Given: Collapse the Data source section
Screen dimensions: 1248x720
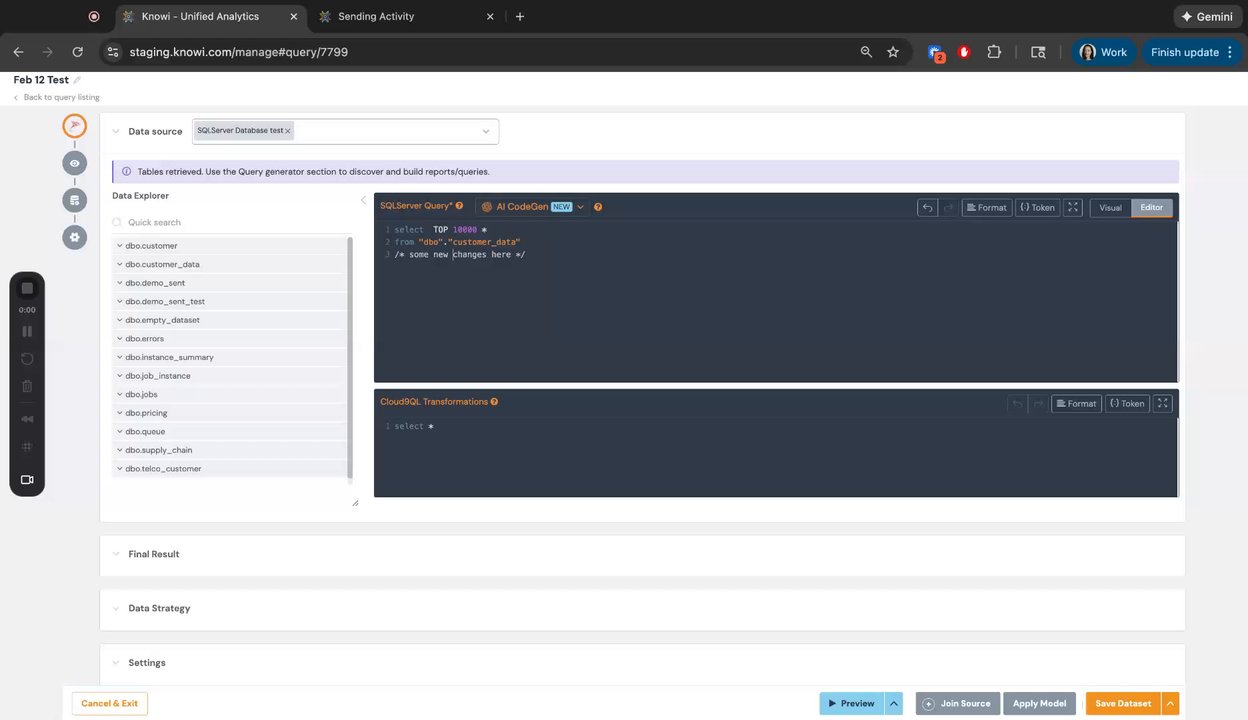Looking at the screenshot, I should (x=116, y=131).
